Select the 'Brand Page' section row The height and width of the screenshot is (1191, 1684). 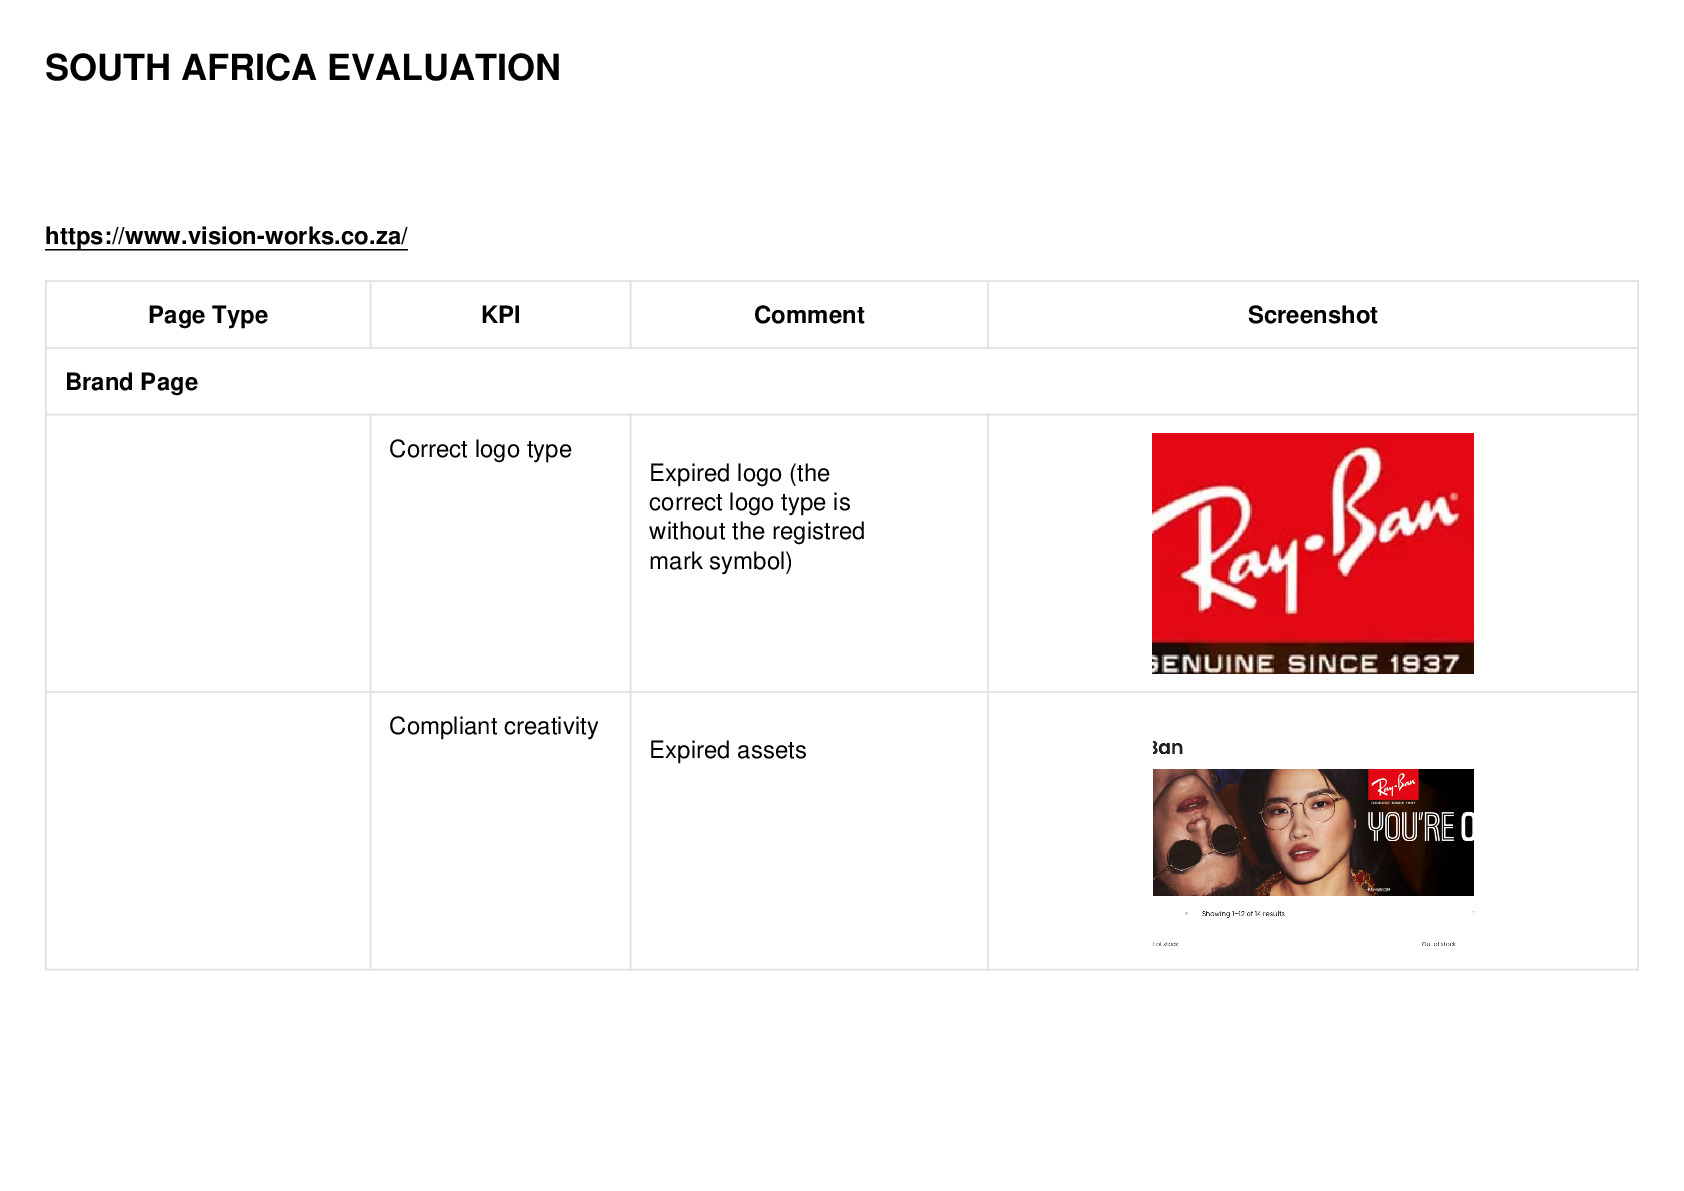tap(842, 382)
